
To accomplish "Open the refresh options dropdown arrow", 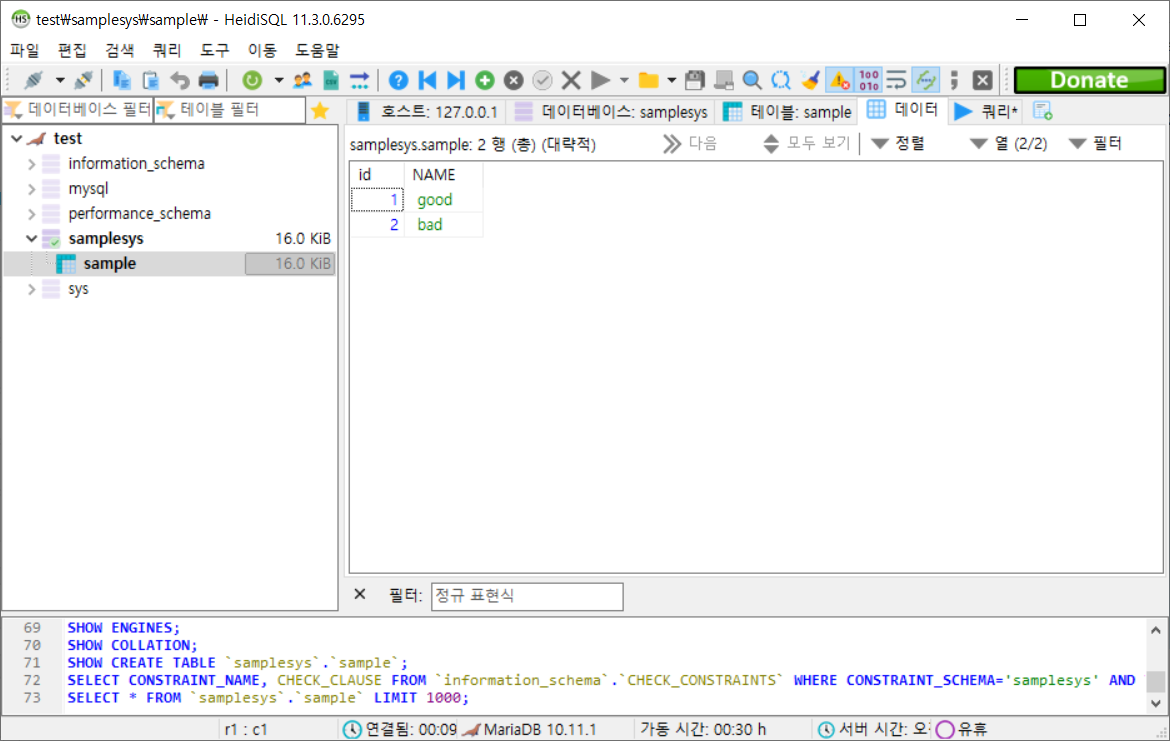I will tap(278, 80).
